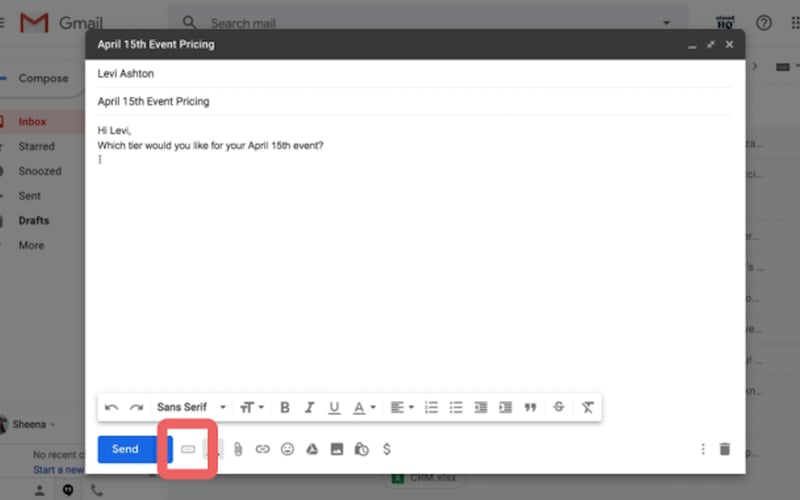This screenshot has width=800, height=500.
Task: Open search options dropdown arrow
Action: (666, 23)
